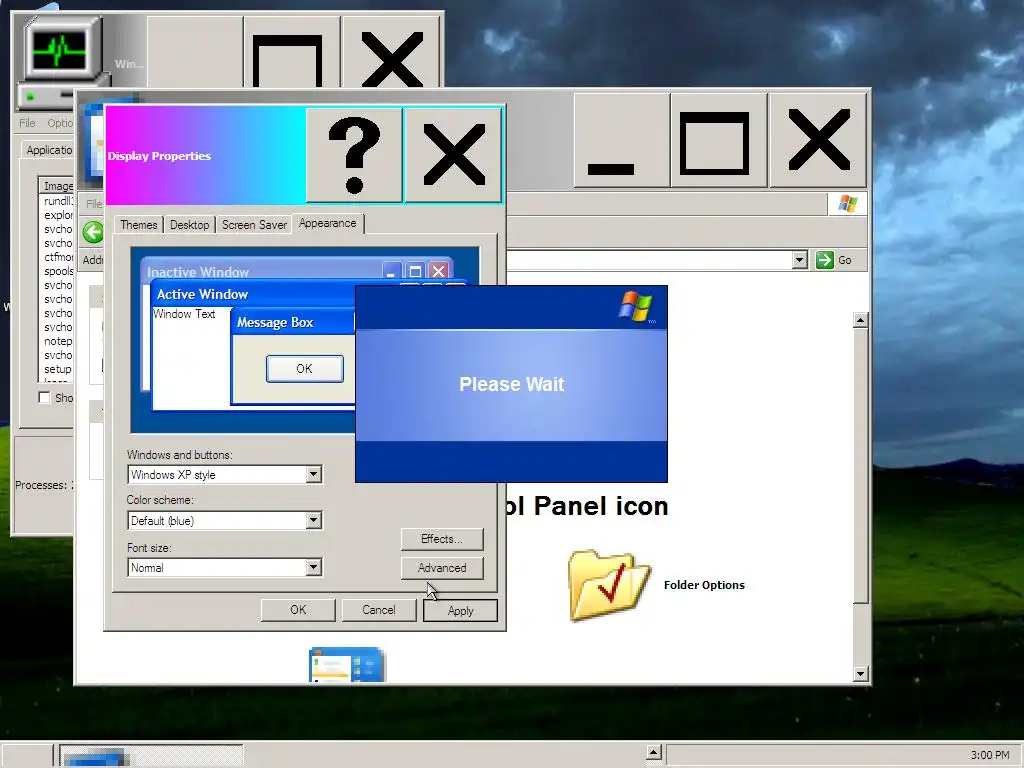
Task: Click the Windows logo on Please Wait box
Action: point(635,306)
